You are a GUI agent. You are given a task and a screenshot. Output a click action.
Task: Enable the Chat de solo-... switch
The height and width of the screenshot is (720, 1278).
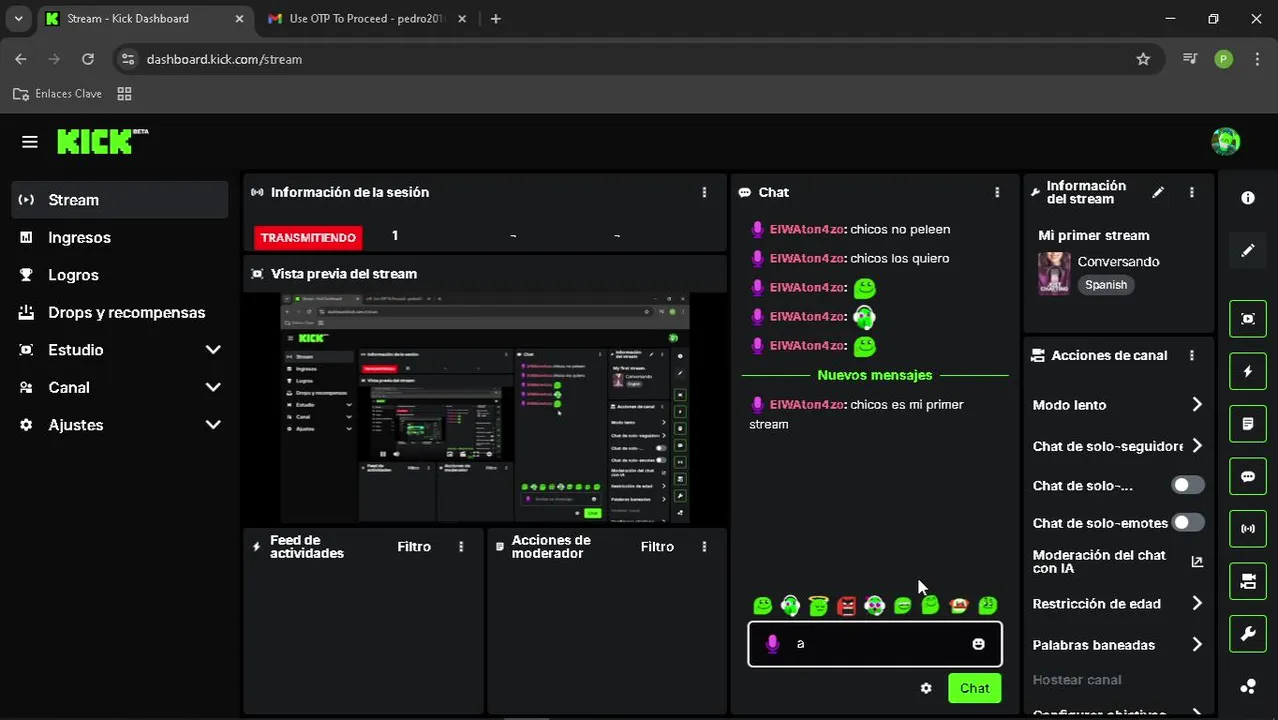[1188, 485]
